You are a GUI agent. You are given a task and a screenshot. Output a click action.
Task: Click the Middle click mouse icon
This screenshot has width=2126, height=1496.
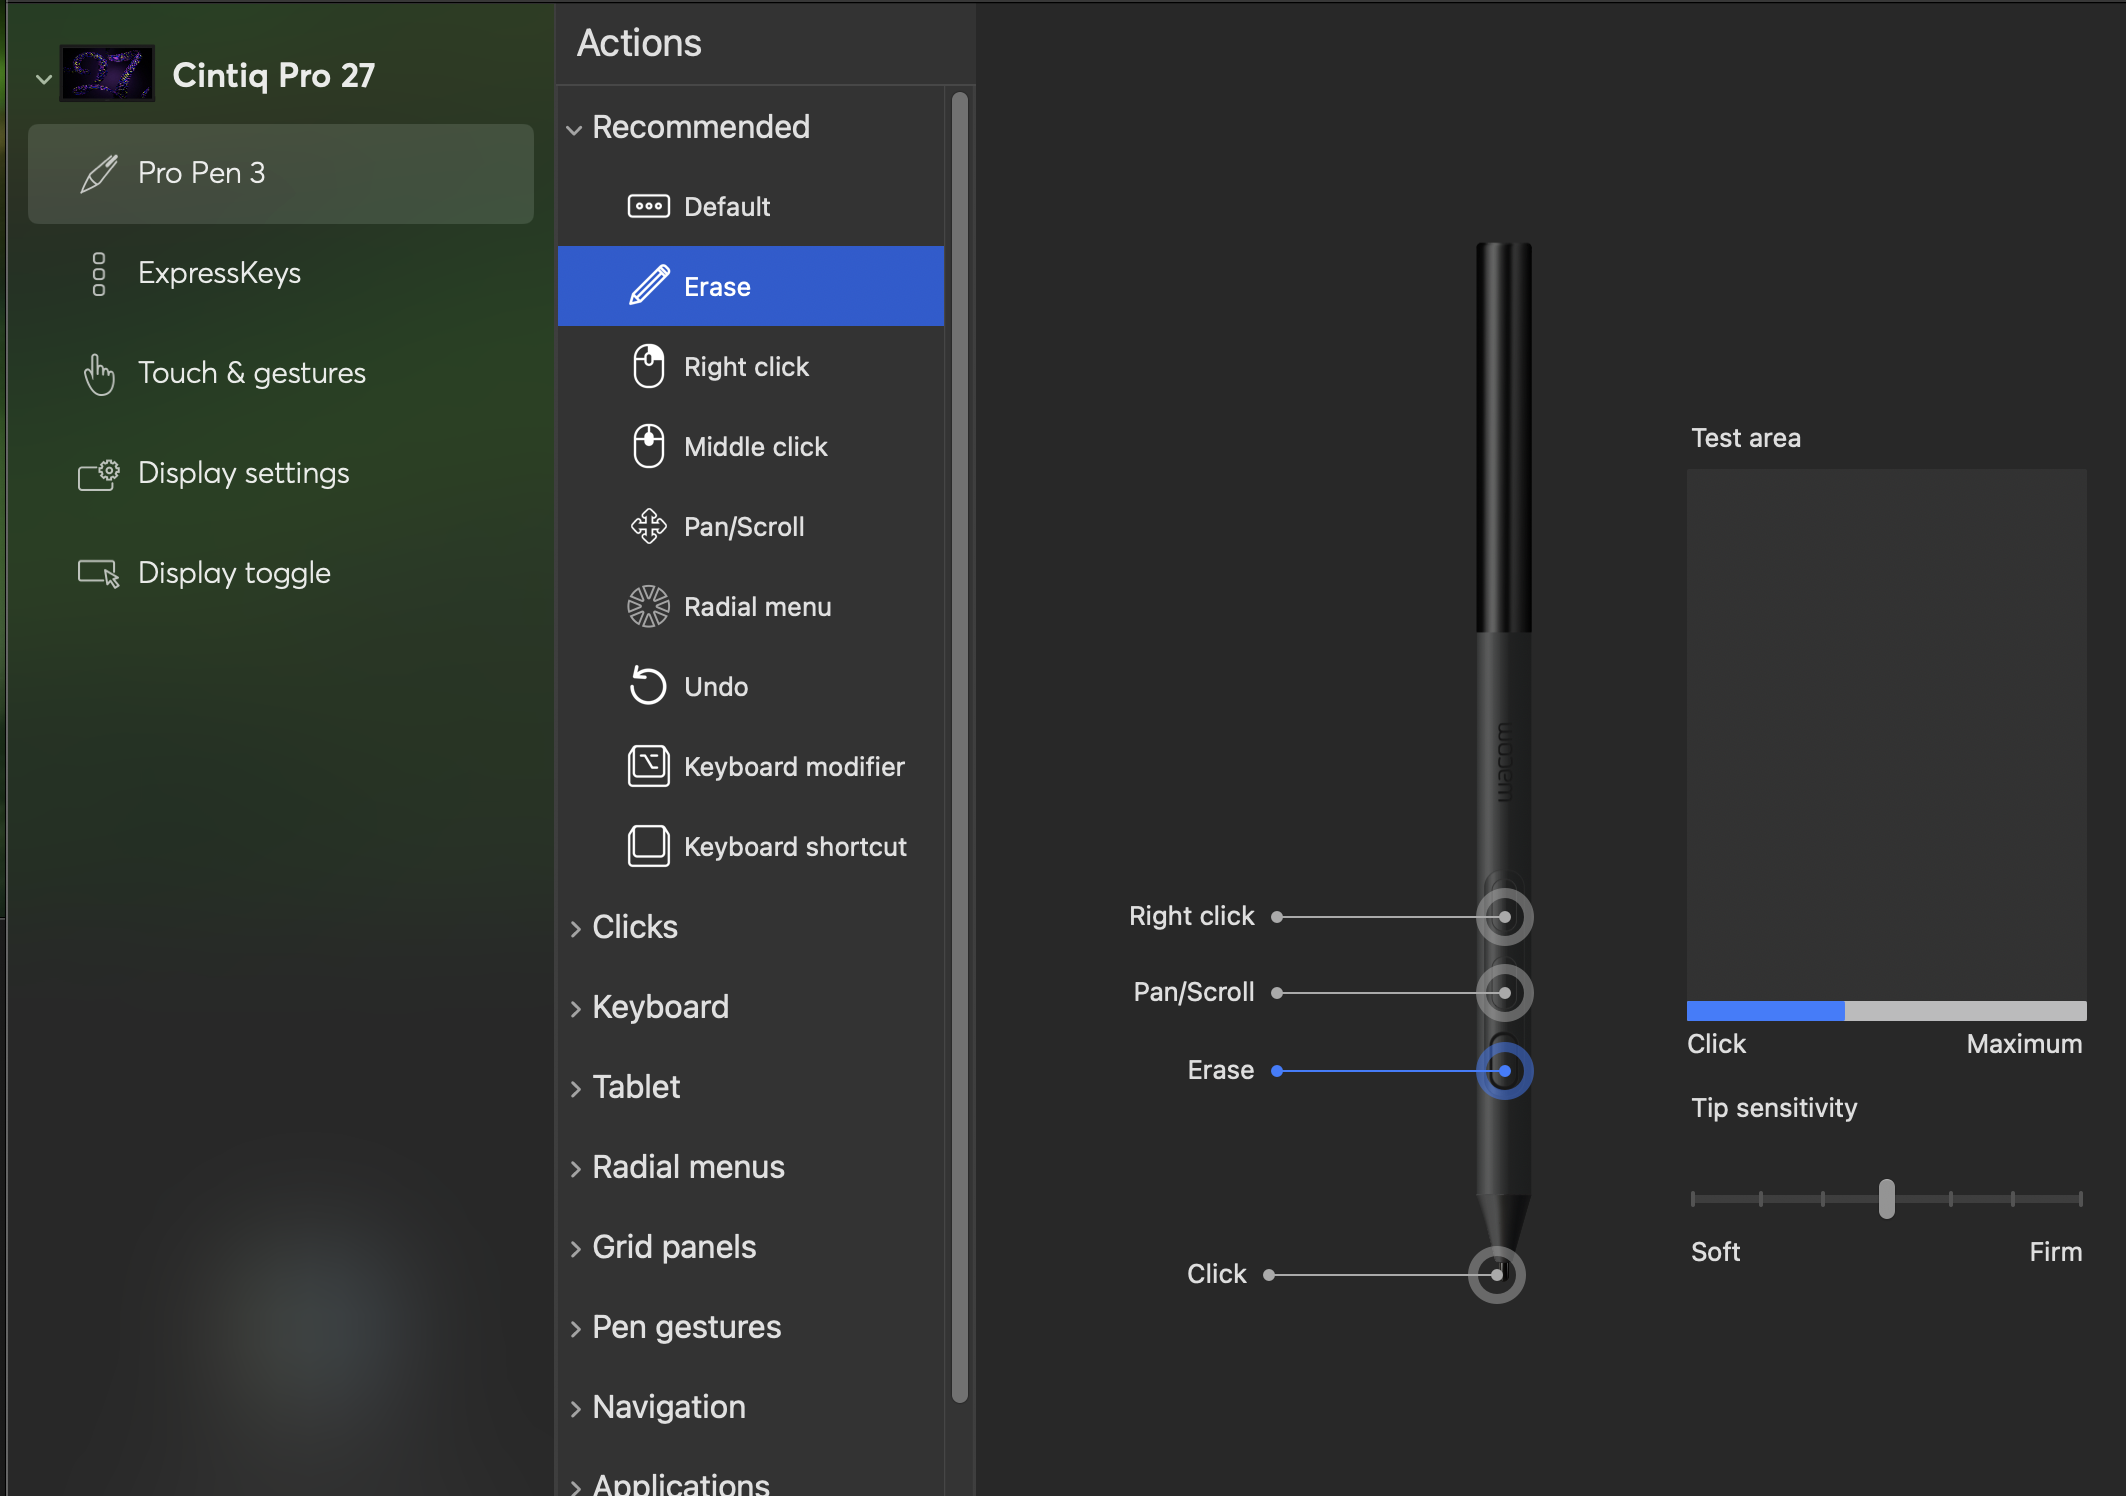(x=649, y=446)
